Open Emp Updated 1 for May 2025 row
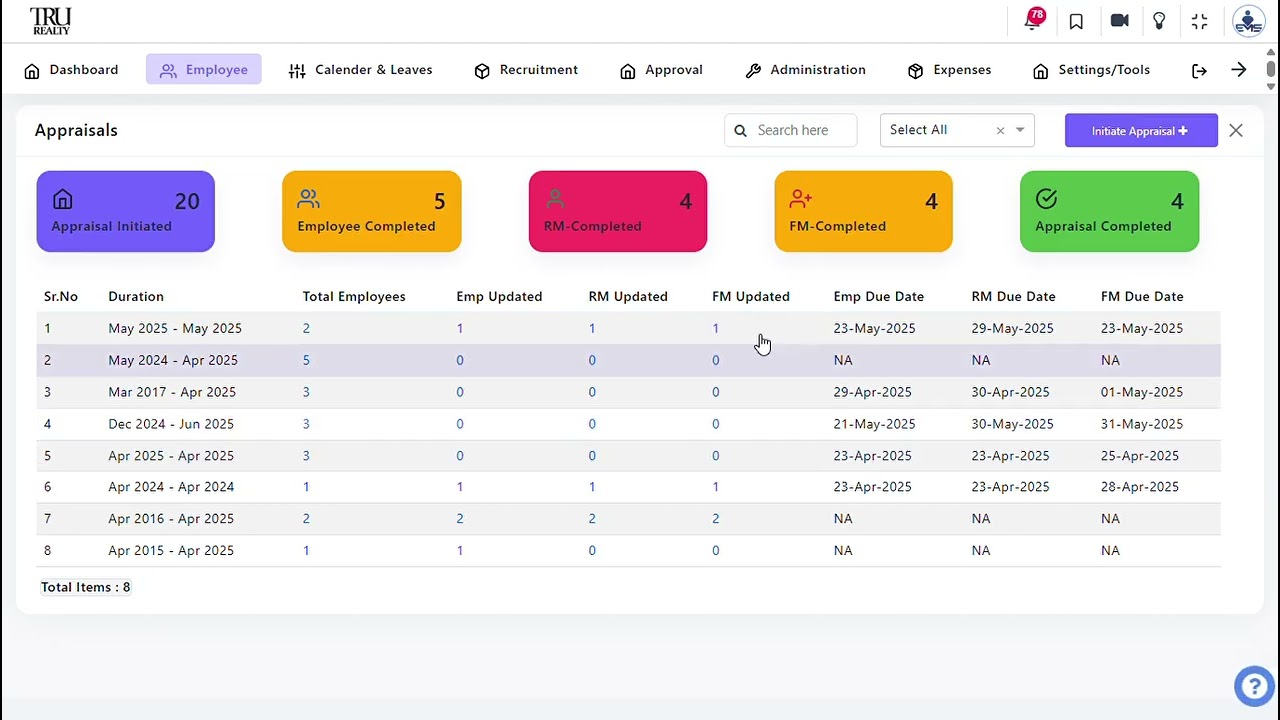Viewport: 1280px width, 720px height. [x=460, y=328]
